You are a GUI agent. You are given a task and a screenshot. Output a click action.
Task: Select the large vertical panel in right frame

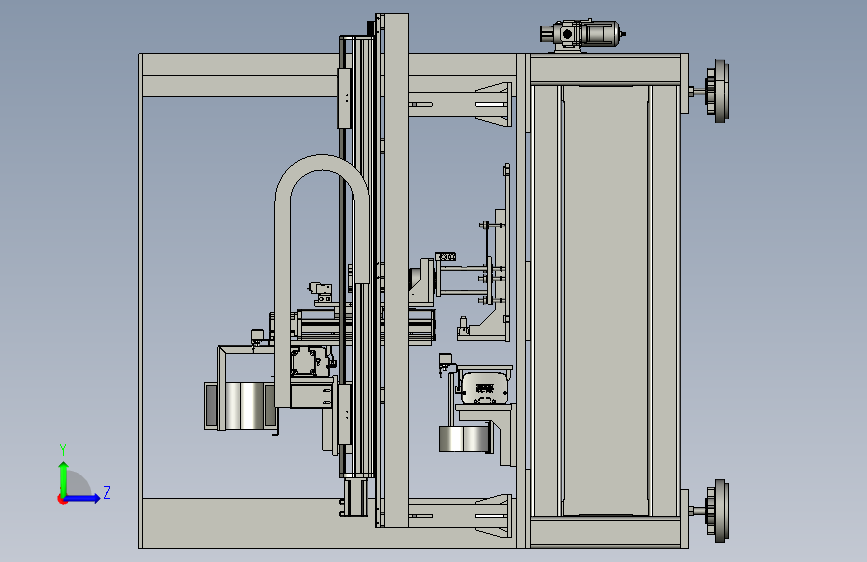click(x=605, y=300)
